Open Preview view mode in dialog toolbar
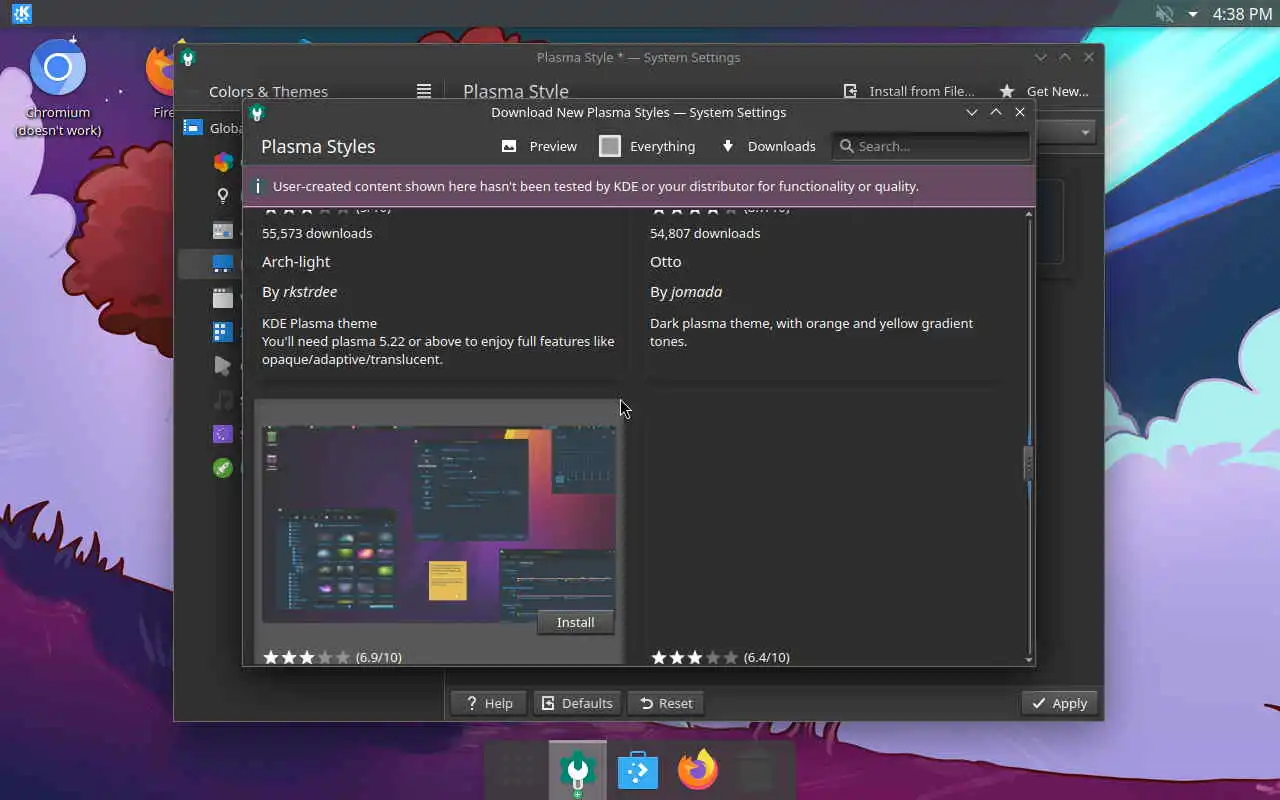1280x800 pixels. (539, 146)
